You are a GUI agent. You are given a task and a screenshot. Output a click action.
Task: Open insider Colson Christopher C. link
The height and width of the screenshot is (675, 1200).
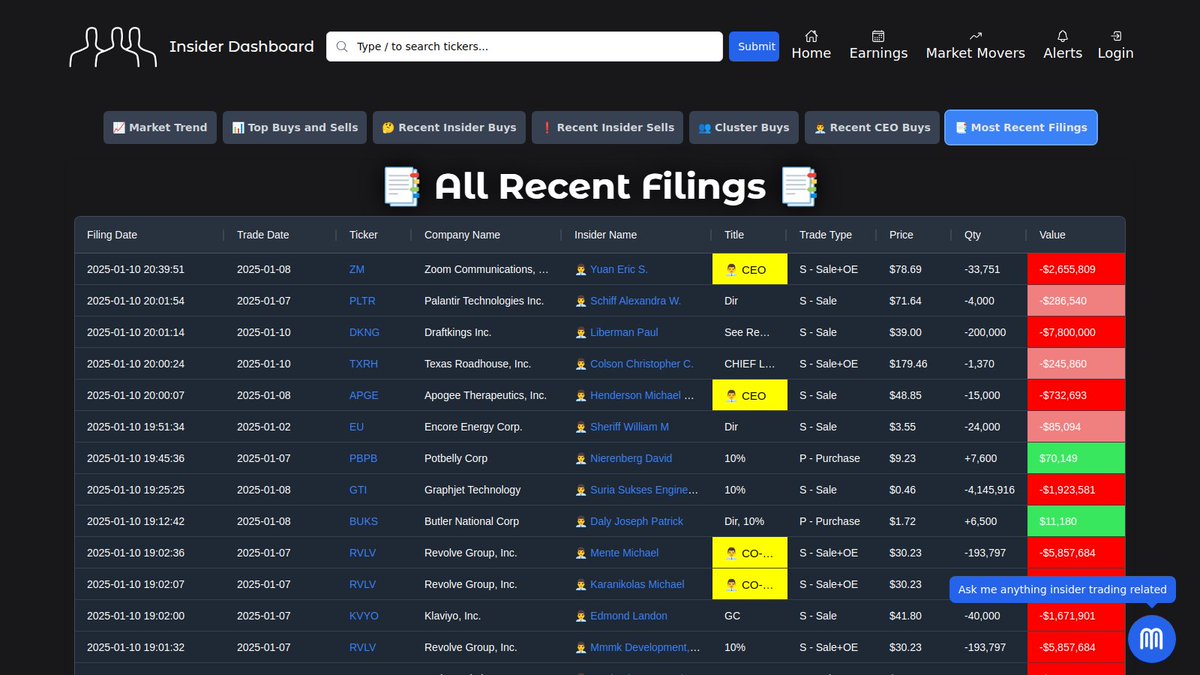641,364
